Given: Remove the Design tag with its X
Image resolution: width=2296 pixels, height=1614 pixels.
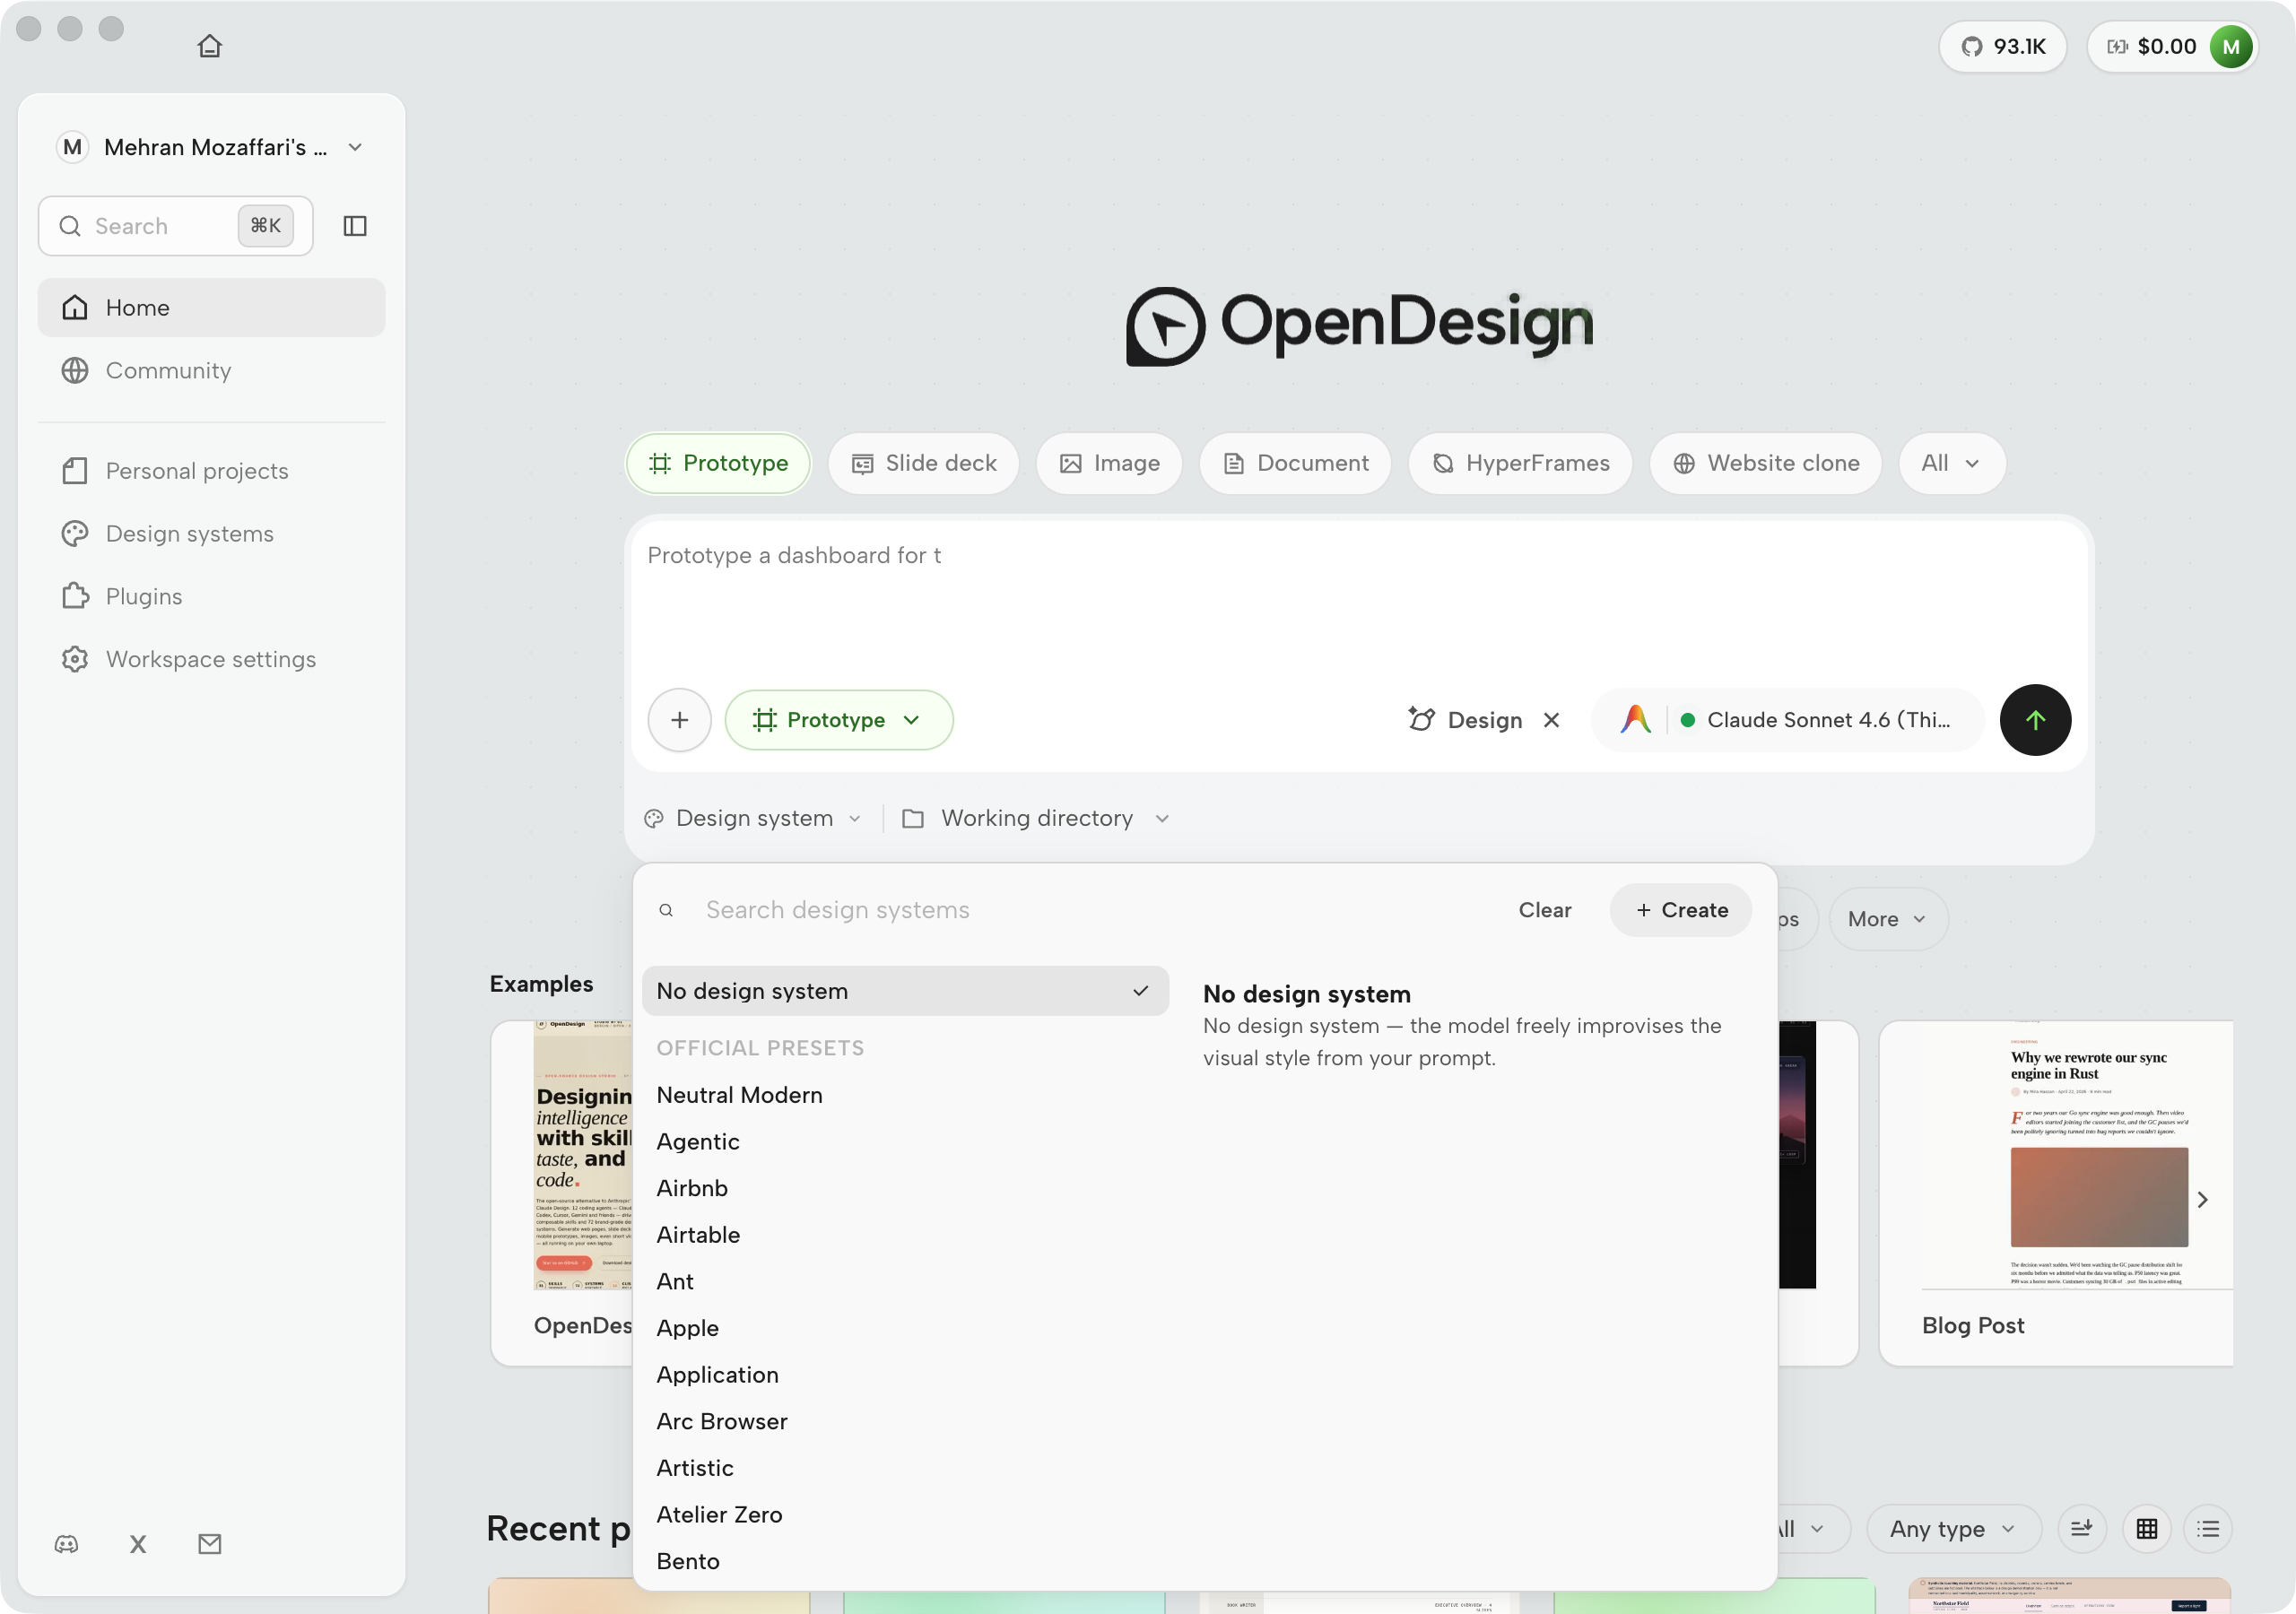Looking at the screenshot, I should [1551, 720].
